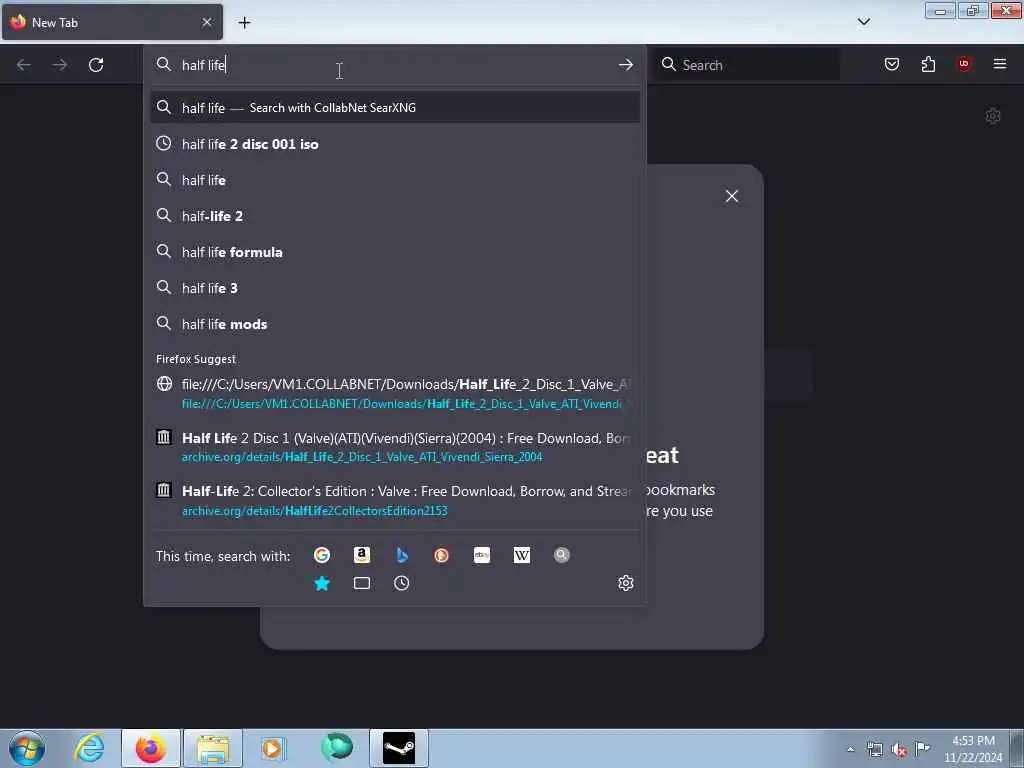The width and height of the screenshot is (1024, 768).
Task: Search with DuckDuckGo icon
Action: (x=441, y=555)
